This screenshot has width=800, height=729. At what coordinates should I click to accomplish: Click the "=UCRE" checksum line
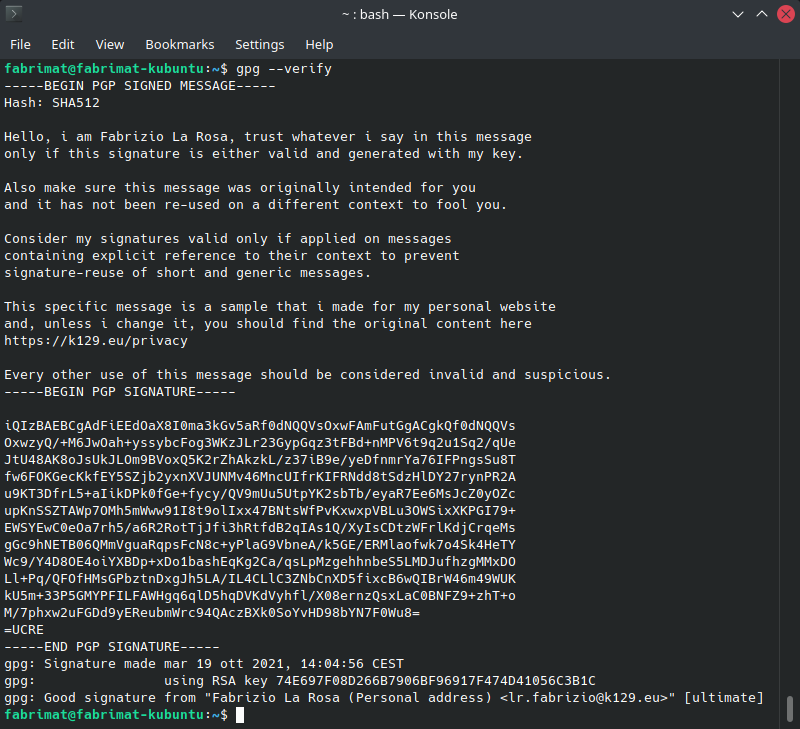coord(24,630)
